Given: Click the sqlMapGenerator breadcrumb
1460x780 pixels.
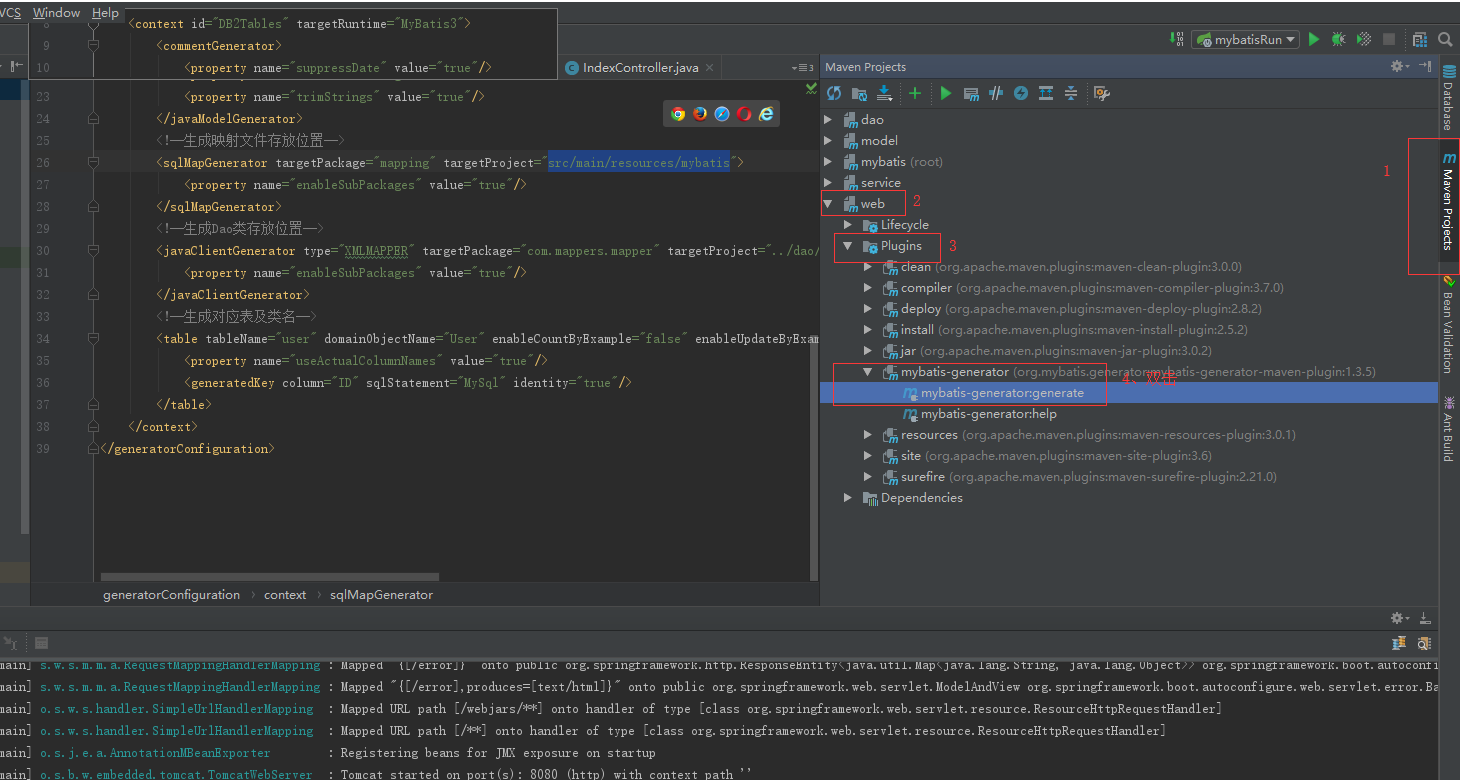Looking at the screenshot, I should [381, 594].
